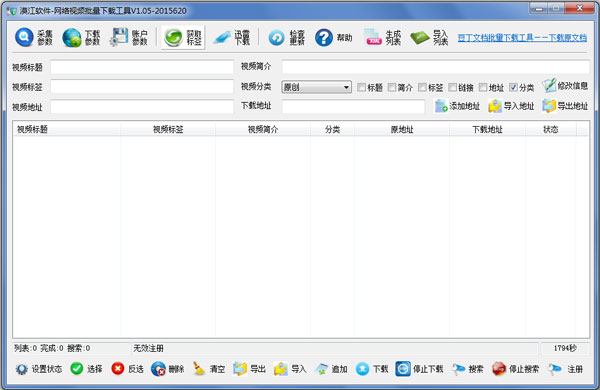Click 停止下载 stop download button
Image resolution: width=600 pixels, height=390 pixels.
coord(420,369)
